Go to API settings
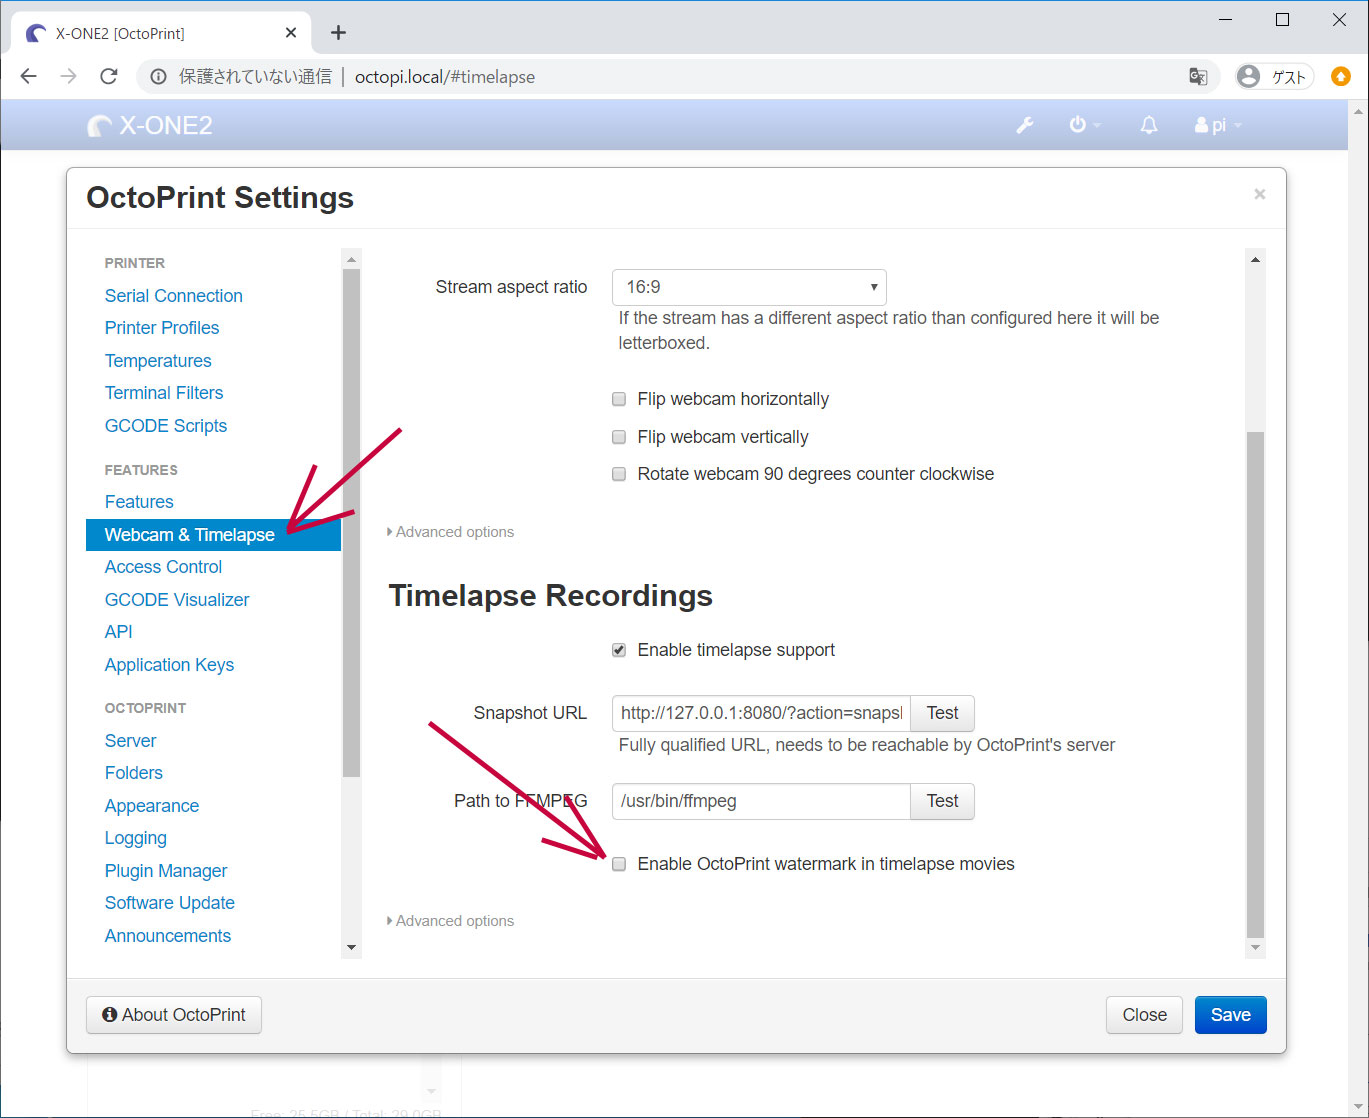This screenshot has width=1369, height=1118. click(118, 632)
